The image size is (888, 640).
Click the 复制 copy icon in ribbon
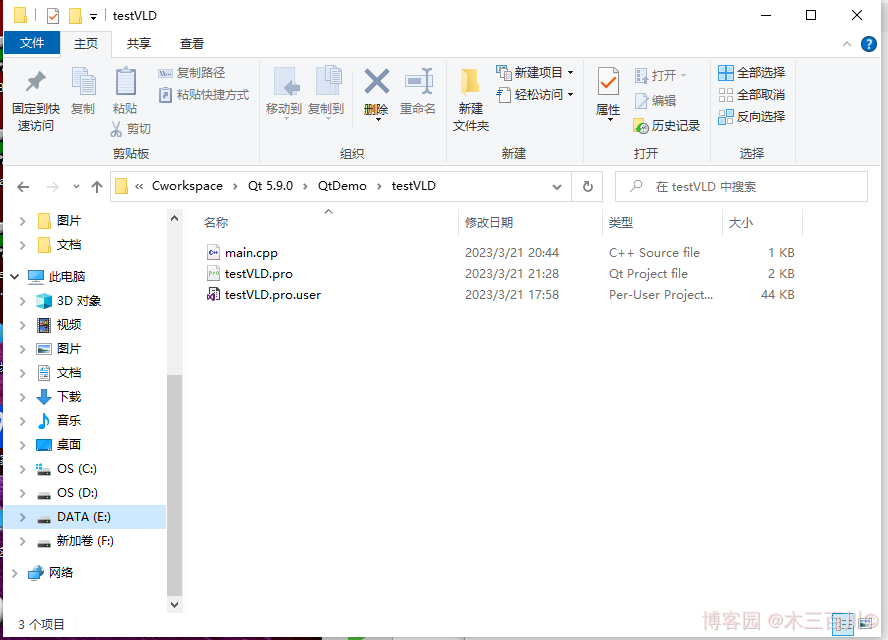(83, 83)
